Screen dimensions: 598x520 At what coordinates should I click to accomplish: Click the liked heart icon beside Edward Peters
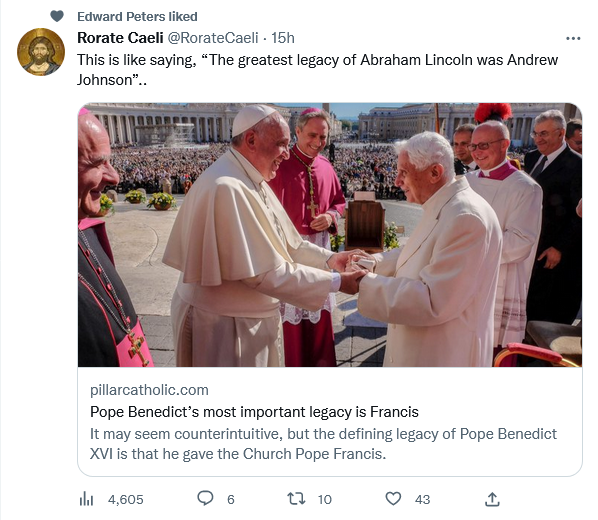coord(57,16)
